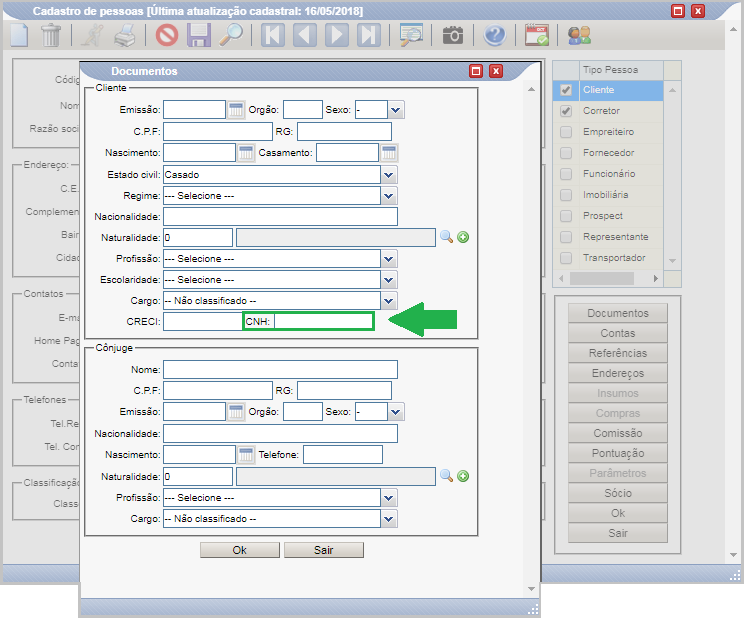
Task: Click the trash can delete icon
Action: [51, 35]
